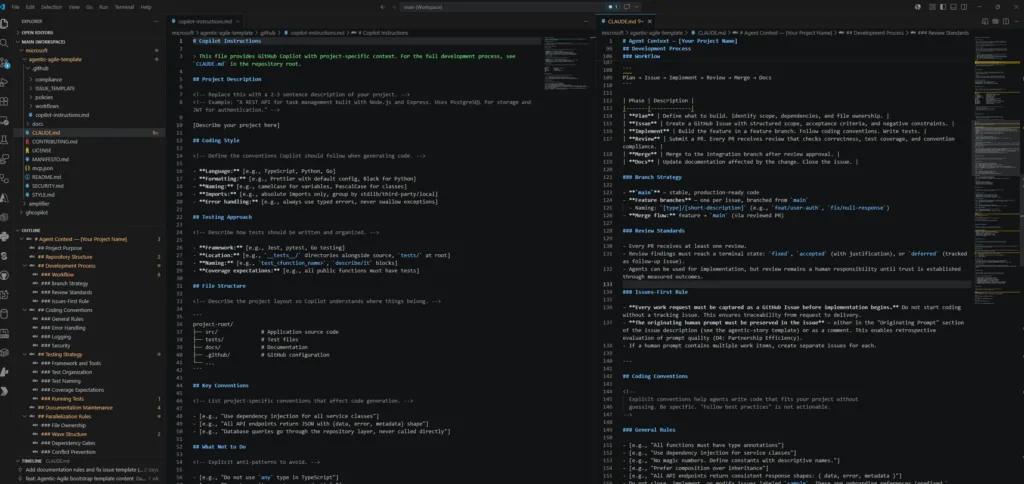The width and height of the screenshot is (1024, 484).
Task: Click the Copilot icon in title bar right
Action: coord(918,7)
